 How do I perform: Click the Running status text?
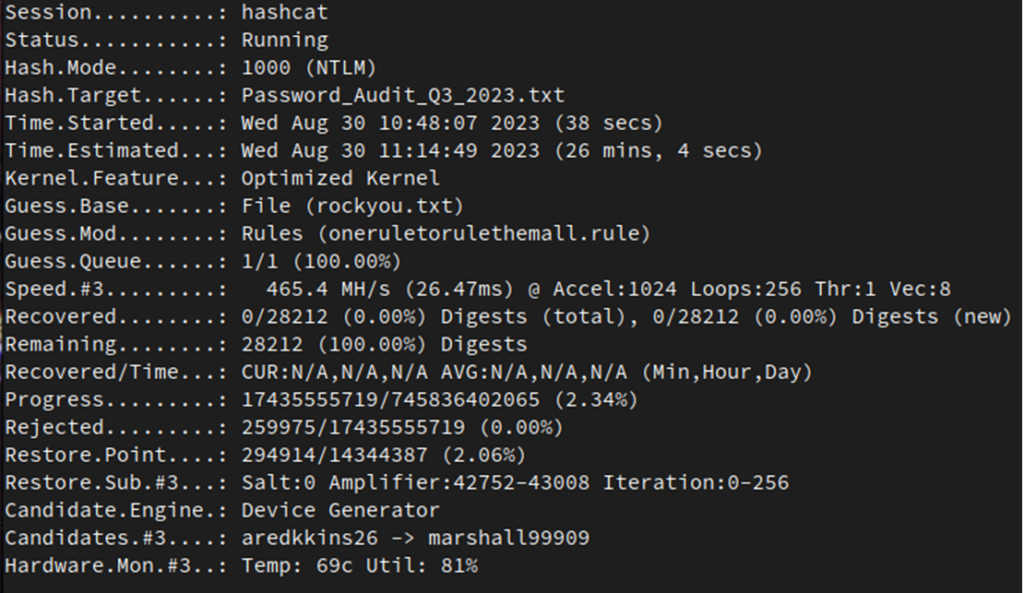285,40
